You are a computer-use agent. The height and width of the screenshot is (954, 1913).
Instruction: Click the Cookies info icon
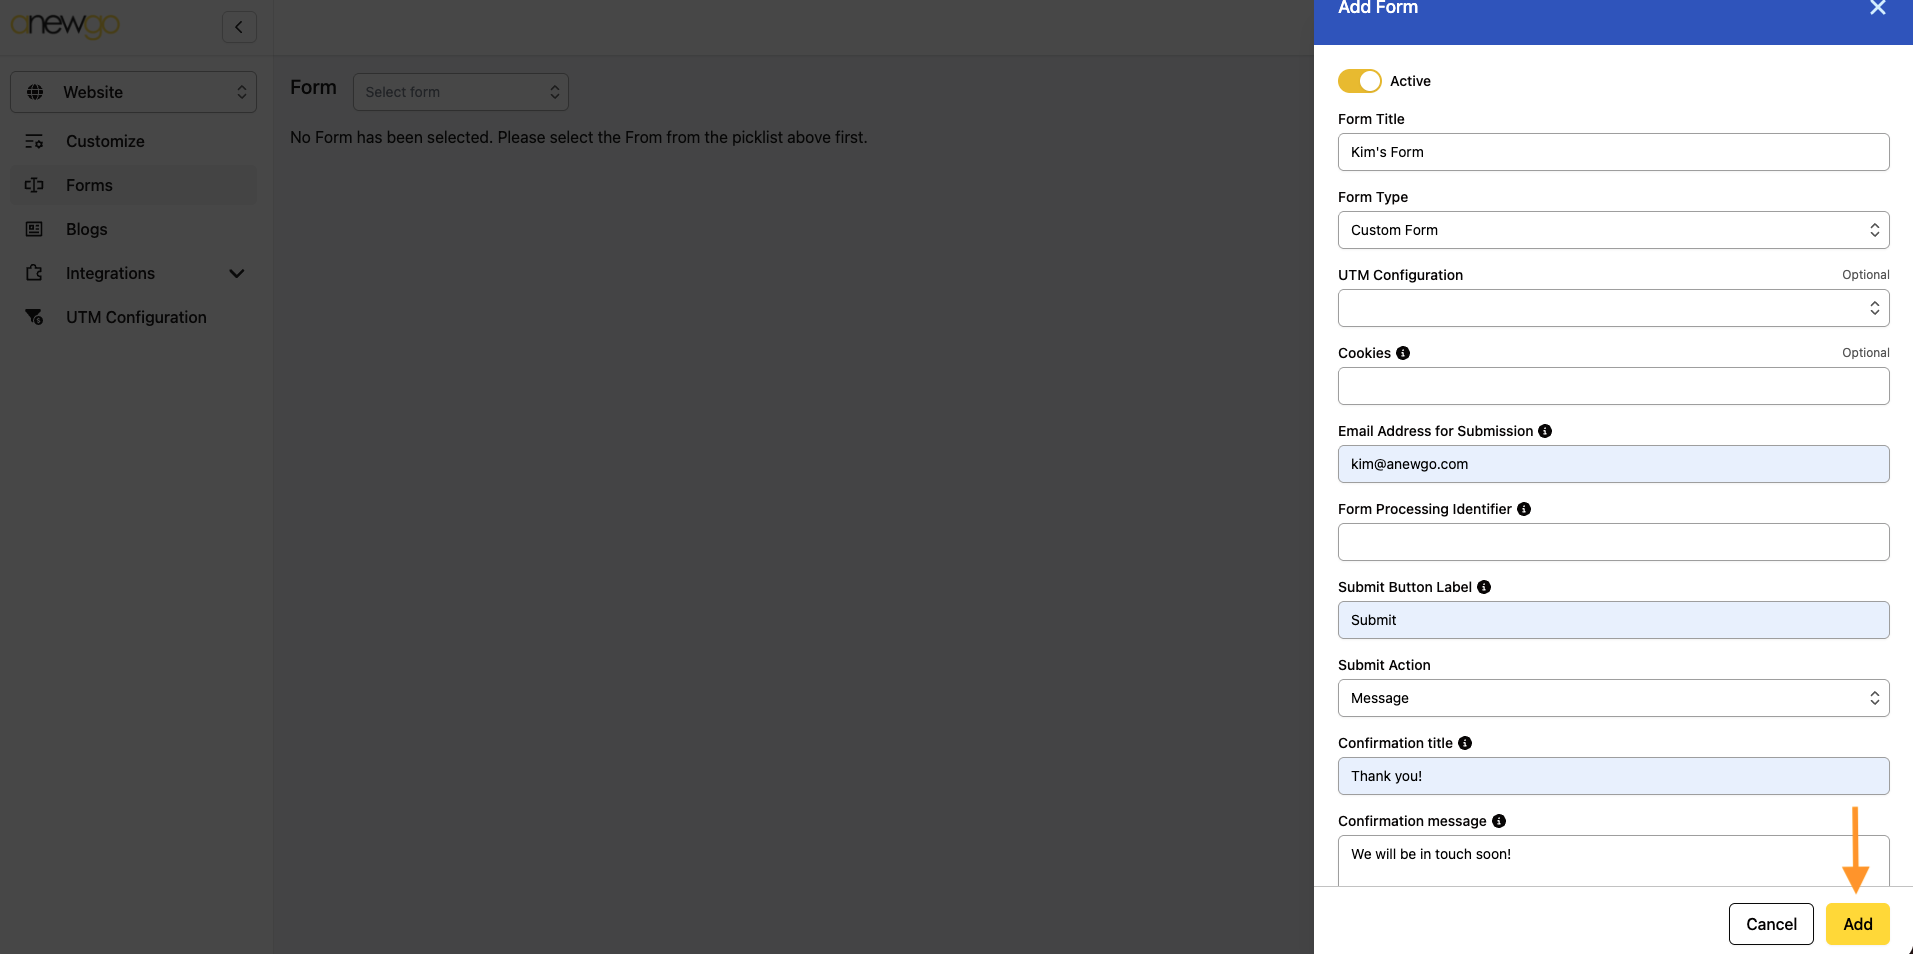(1403, 353)
